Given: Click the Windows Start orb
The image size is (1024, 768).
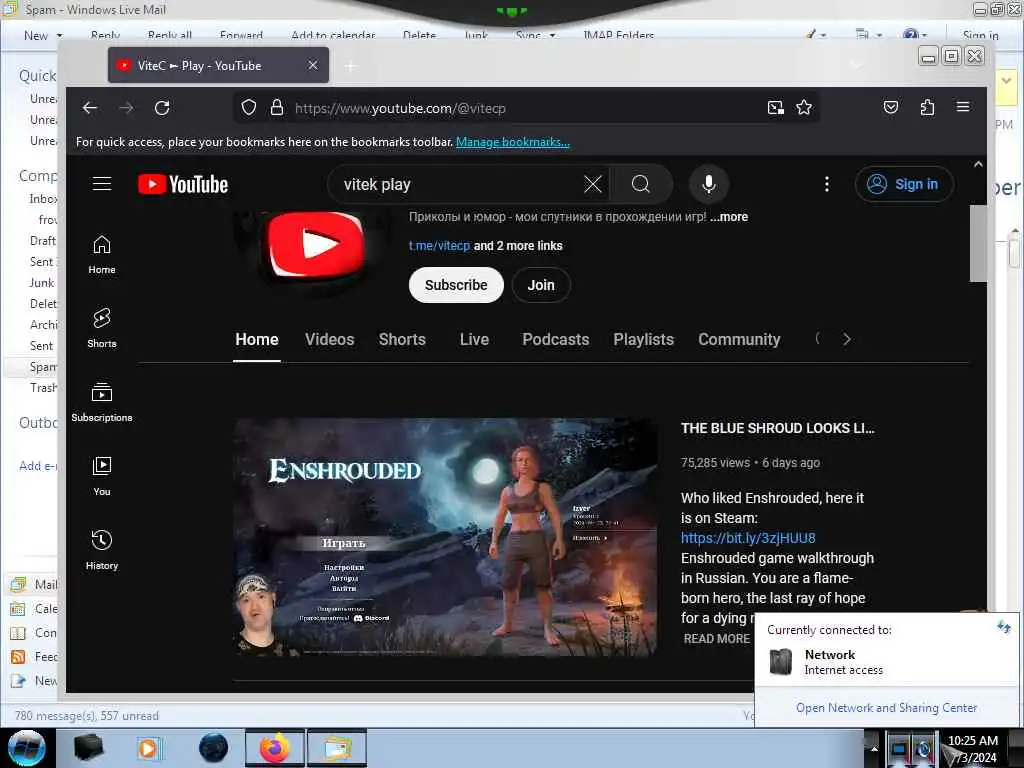Looking at the screenshot, I should [x=27, y=748].
